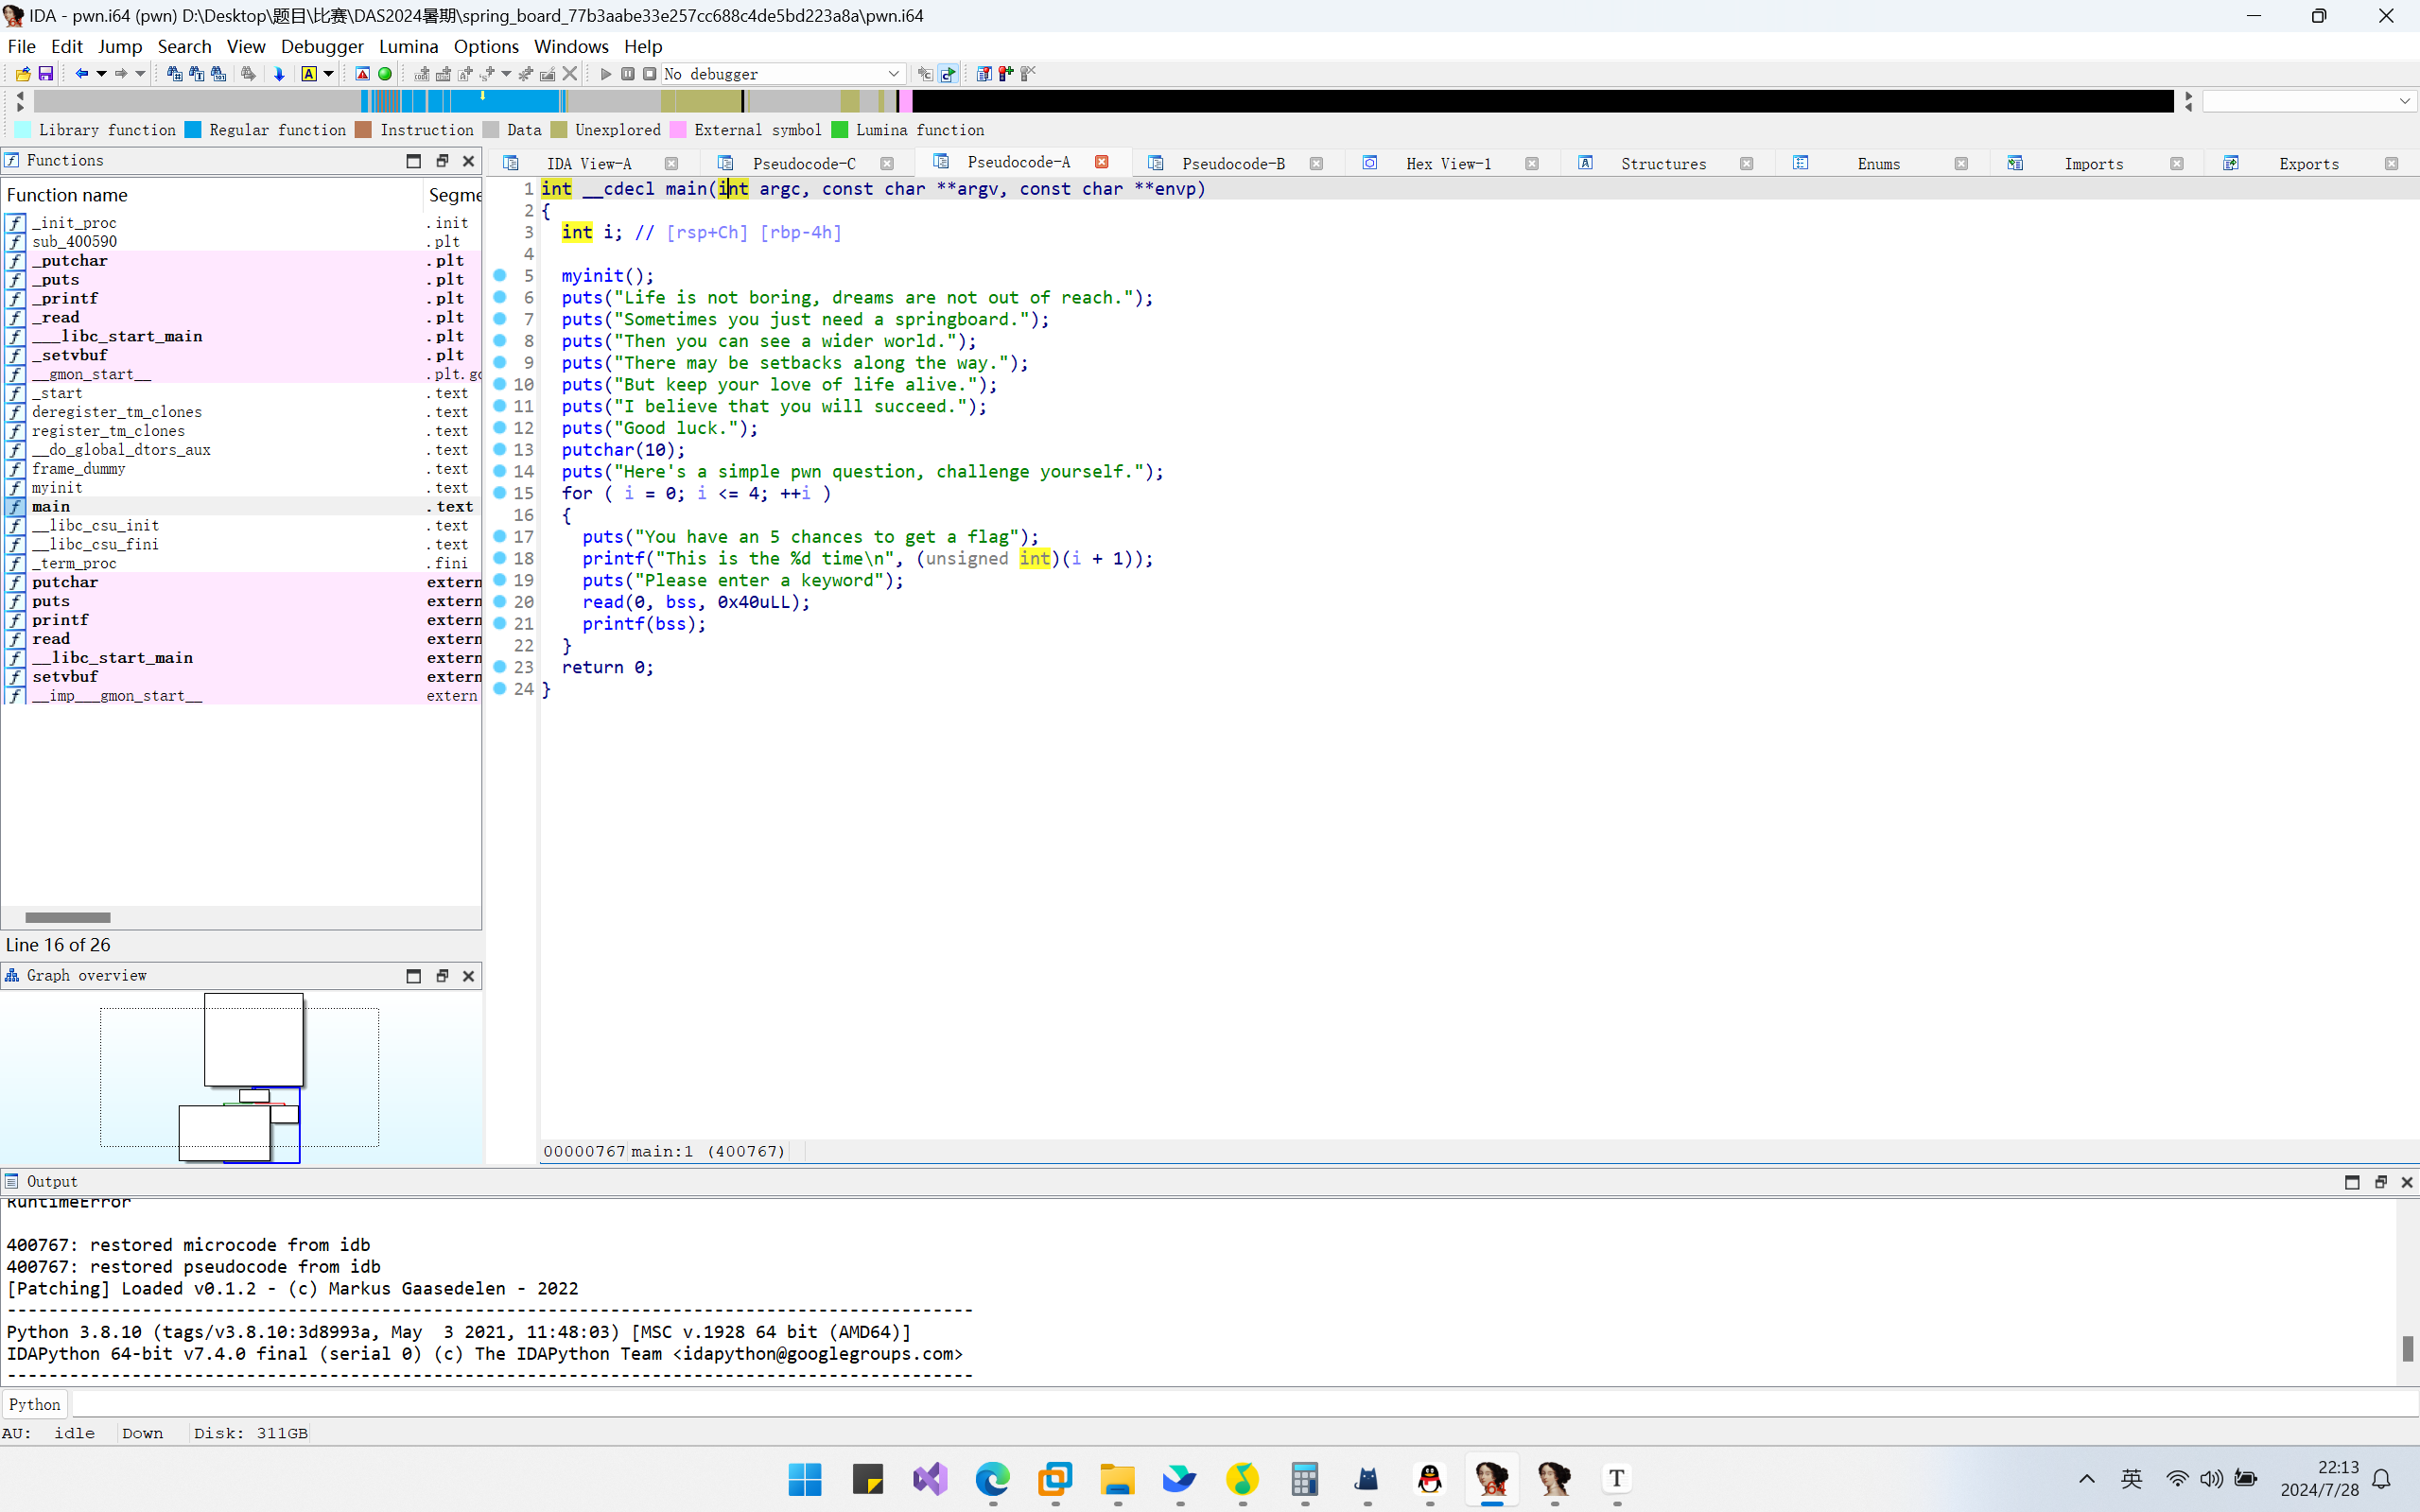Terminate process with the stop button
Viewport: 2420px width, 1512px height.
click(x=650, y=74)
